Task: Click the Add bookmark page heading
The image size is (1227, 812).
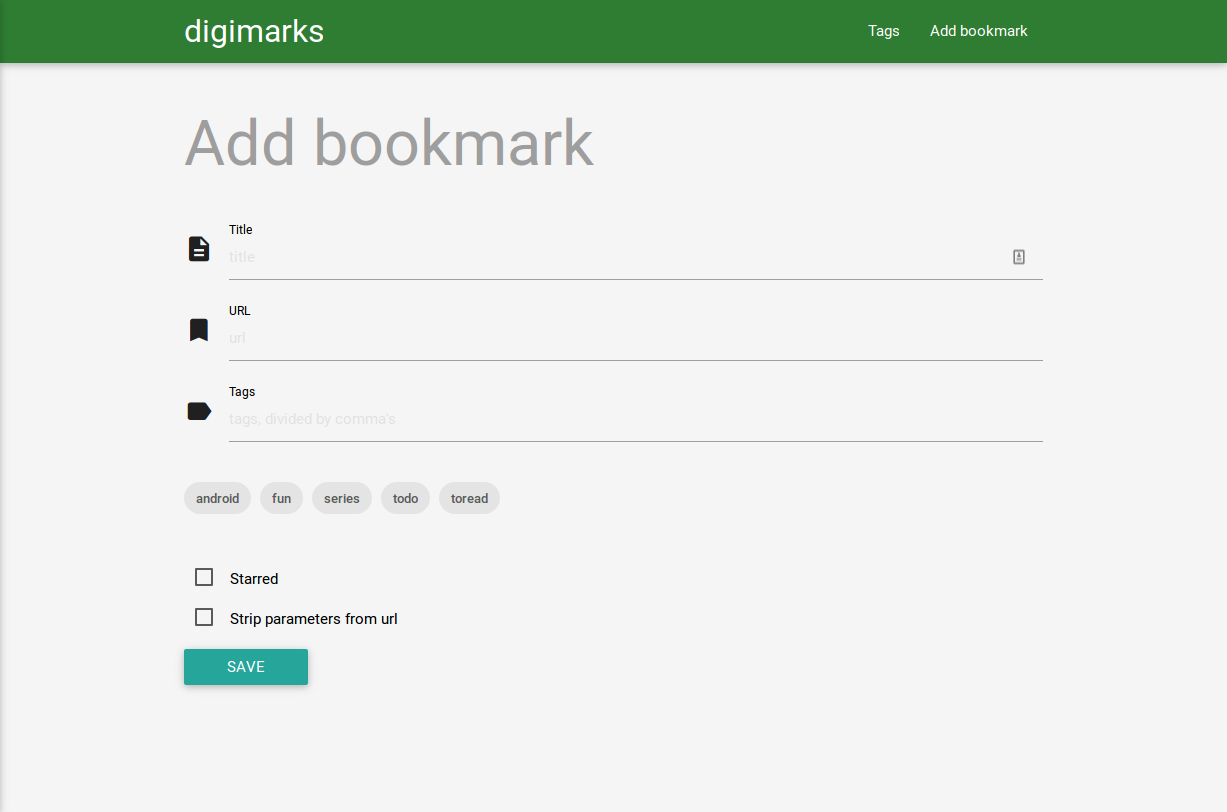Action: [388, 141]
